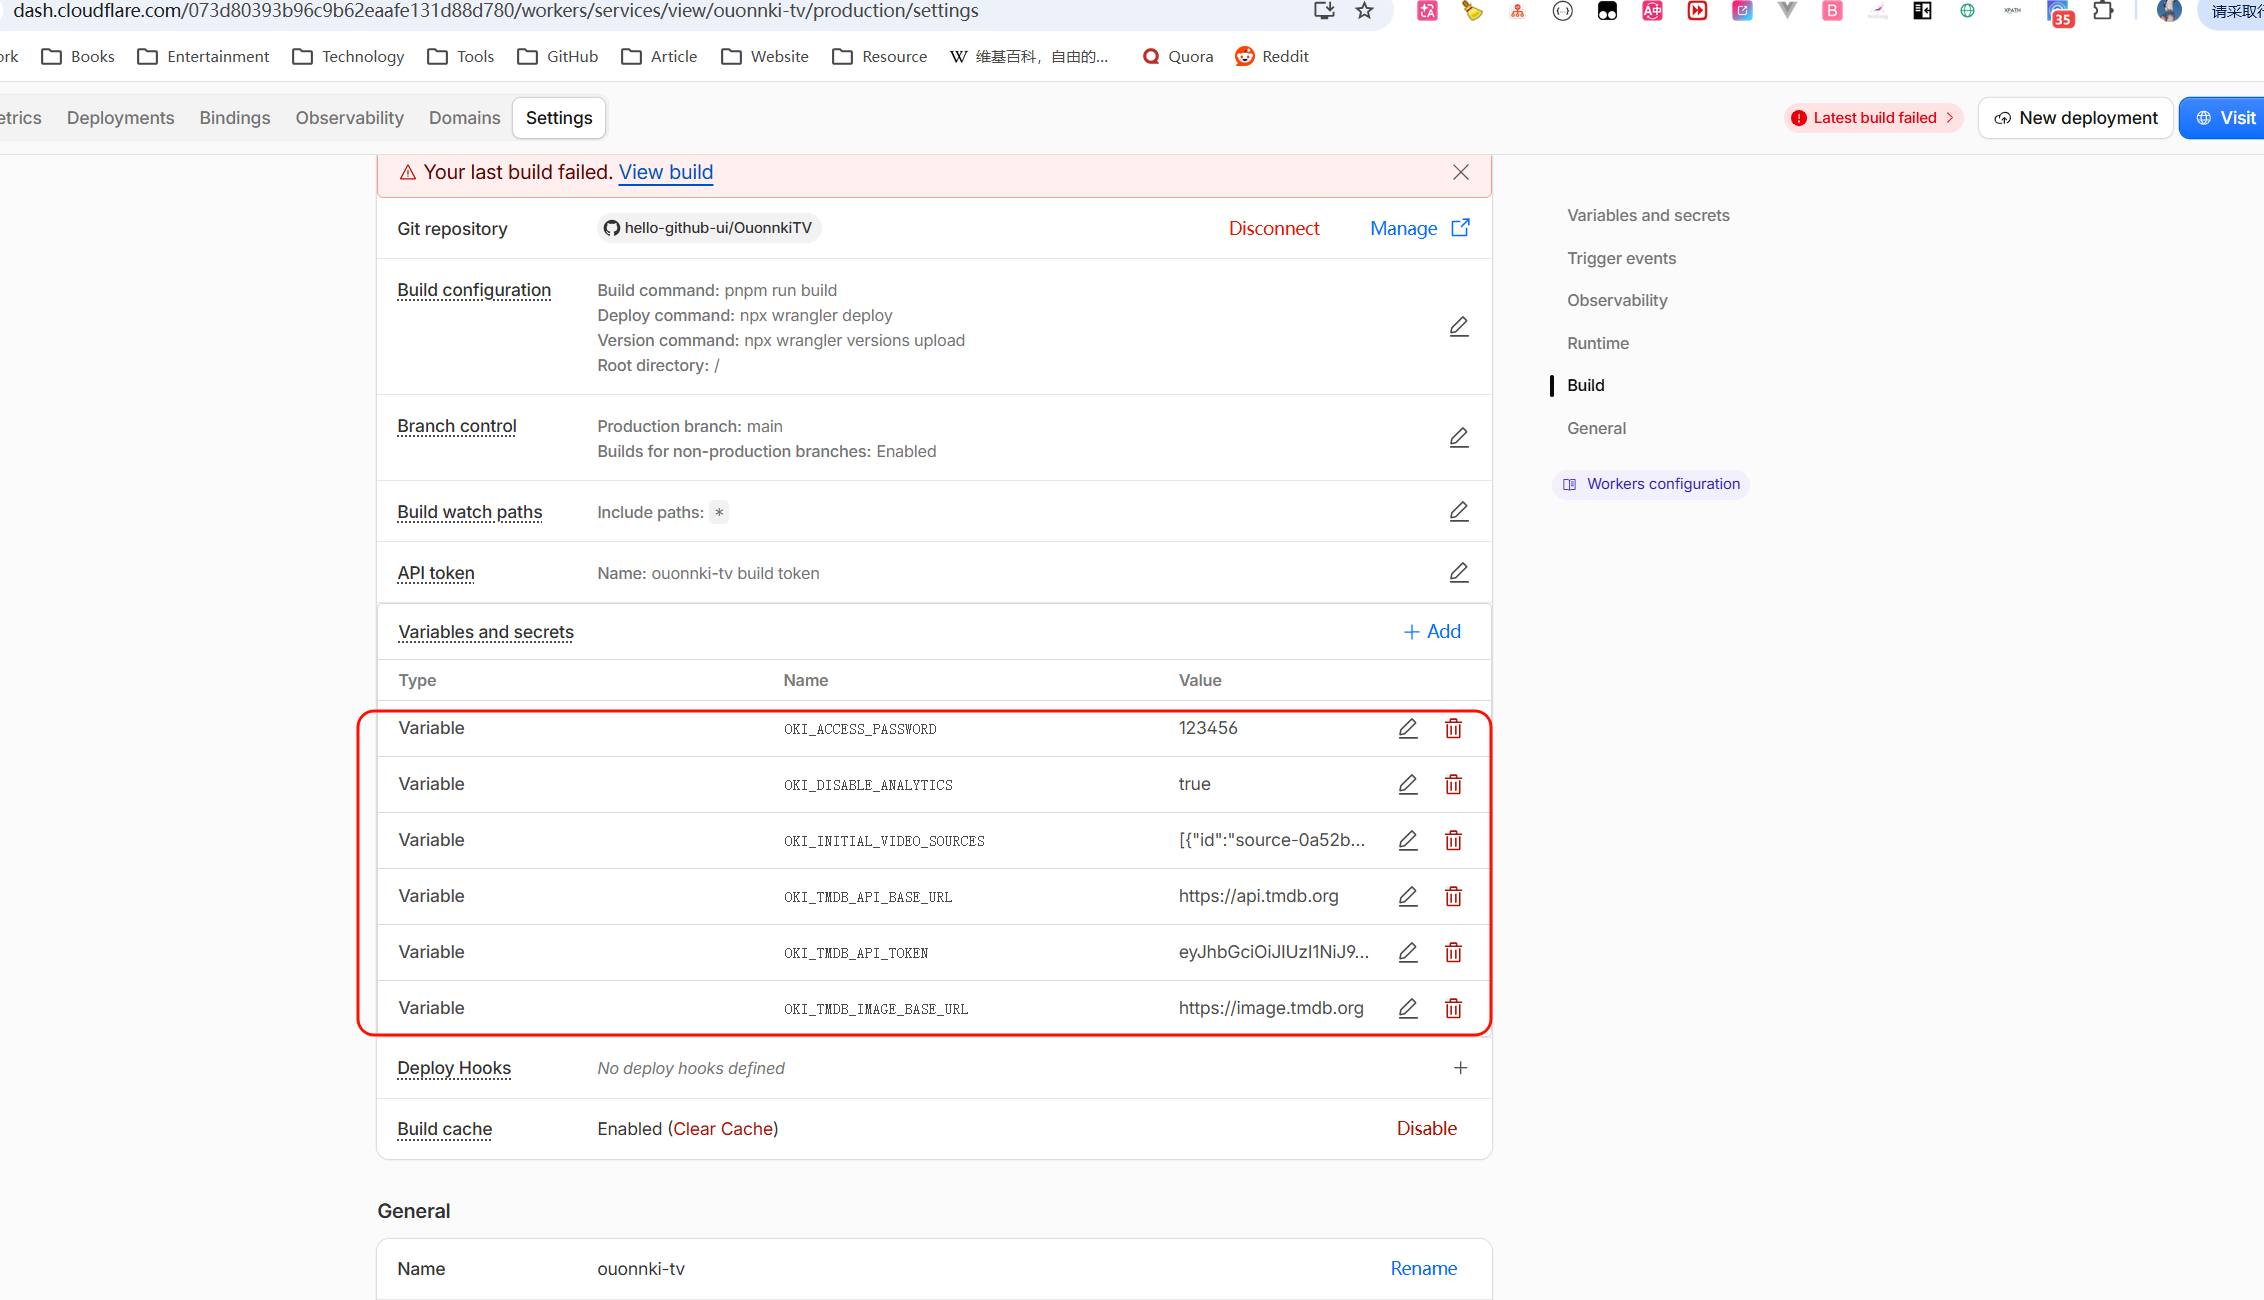Jump to General section in sidebar
The image size is (2264, 1300).
tap(1596, 429)
